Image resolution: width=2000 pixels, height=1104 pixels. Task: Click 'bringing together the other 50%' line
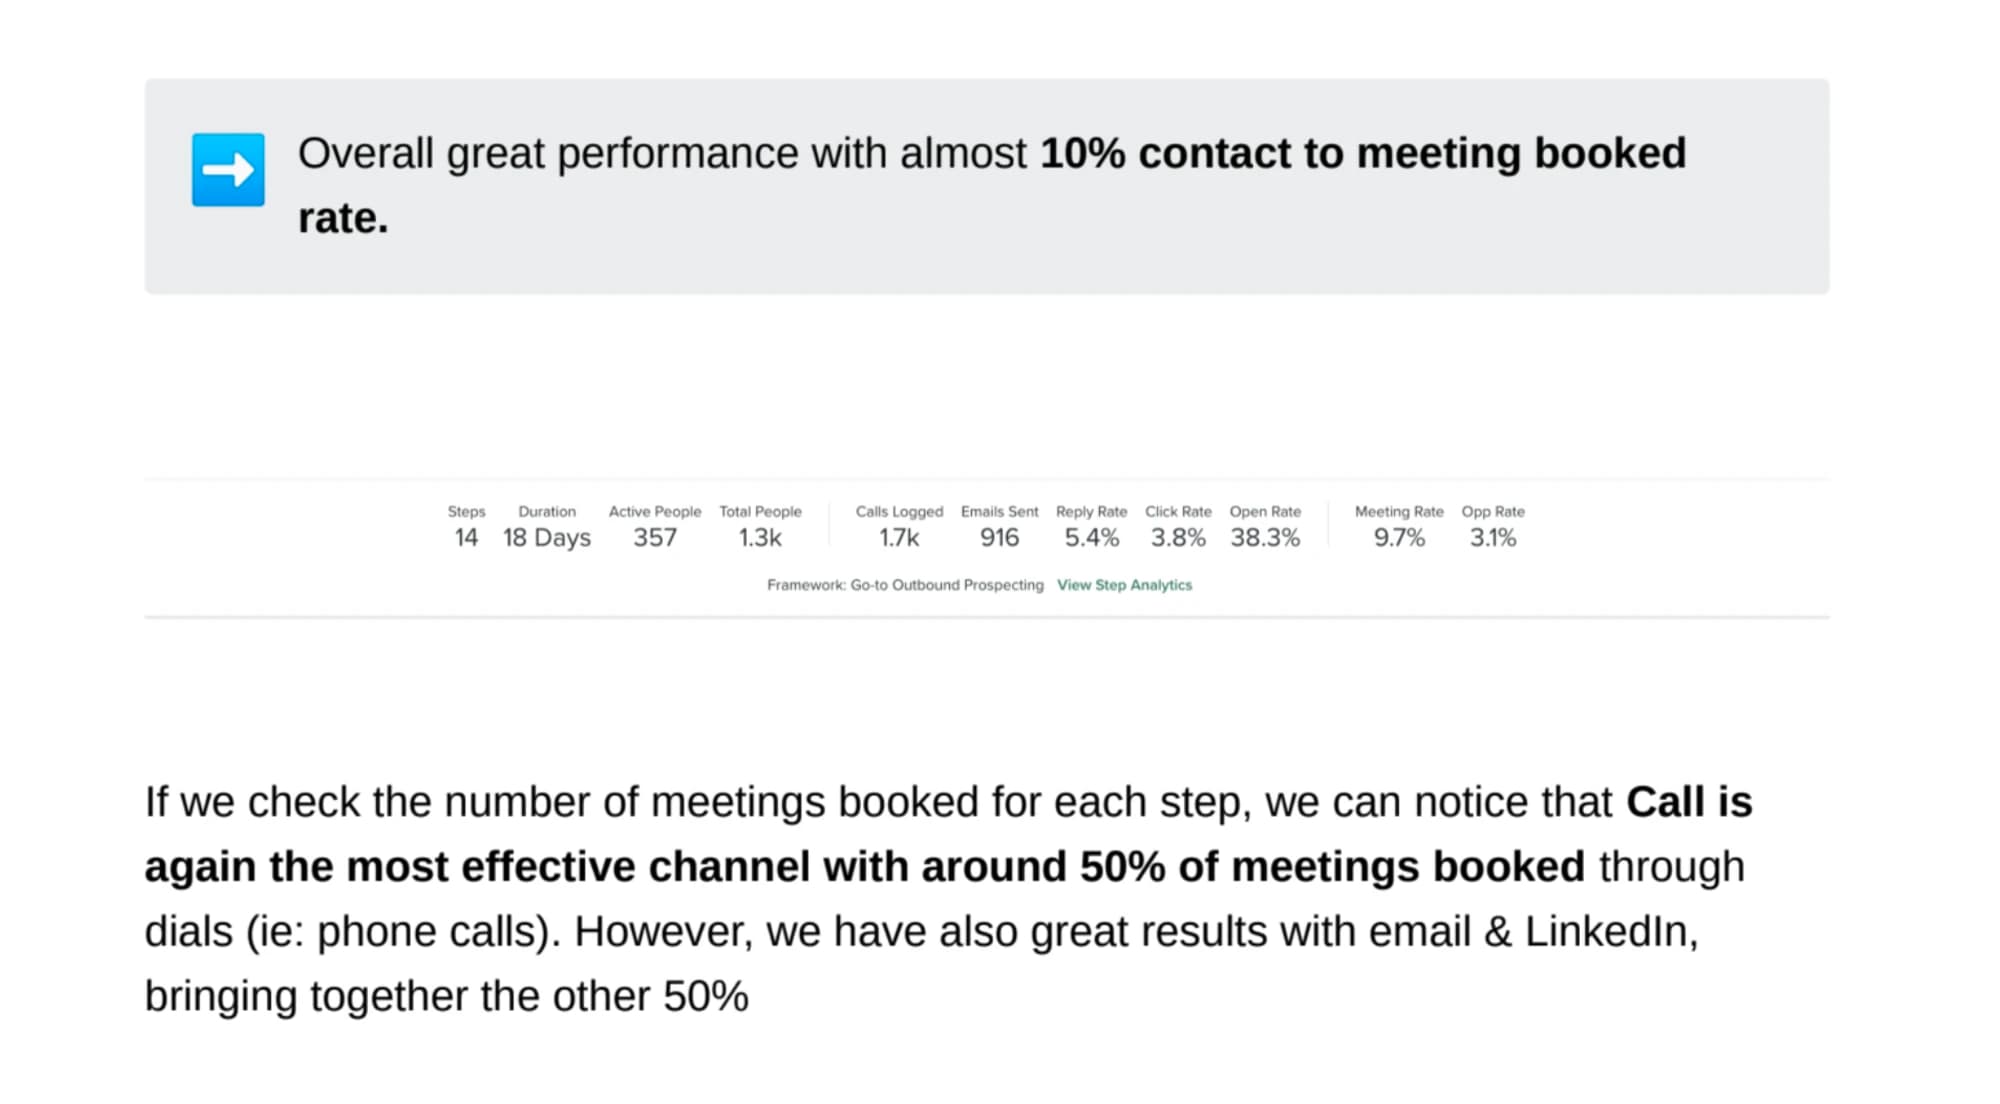[446, 997]
